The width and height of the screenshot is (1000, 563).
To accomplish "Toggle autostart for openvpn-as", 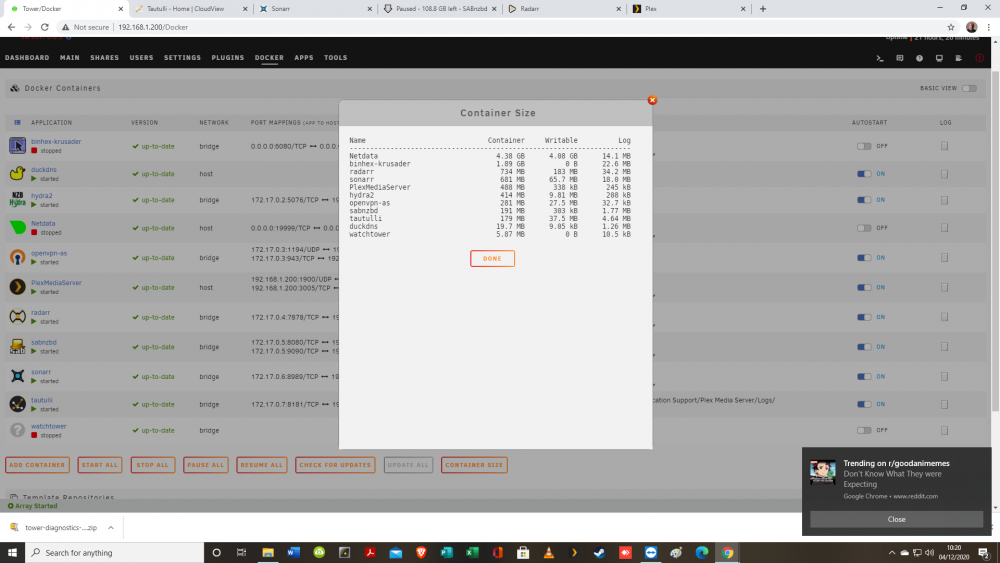I will click(864, 258).
